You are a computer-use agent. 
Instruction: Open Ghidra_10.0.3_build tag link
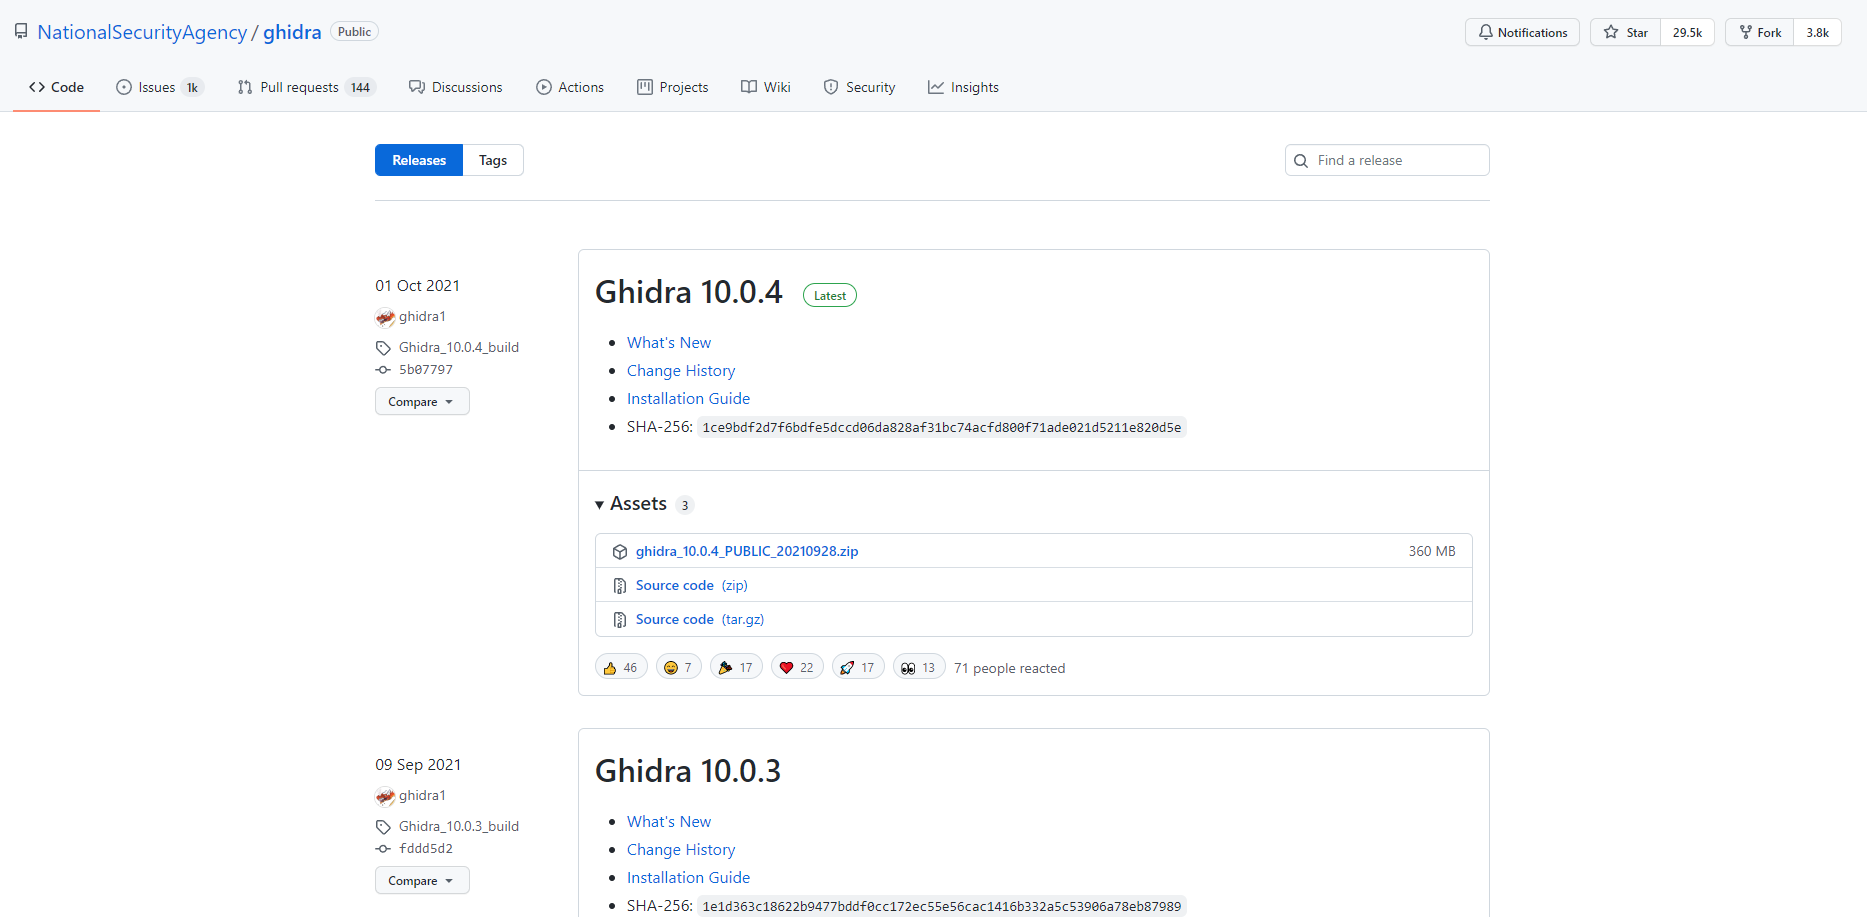[459, 826]
